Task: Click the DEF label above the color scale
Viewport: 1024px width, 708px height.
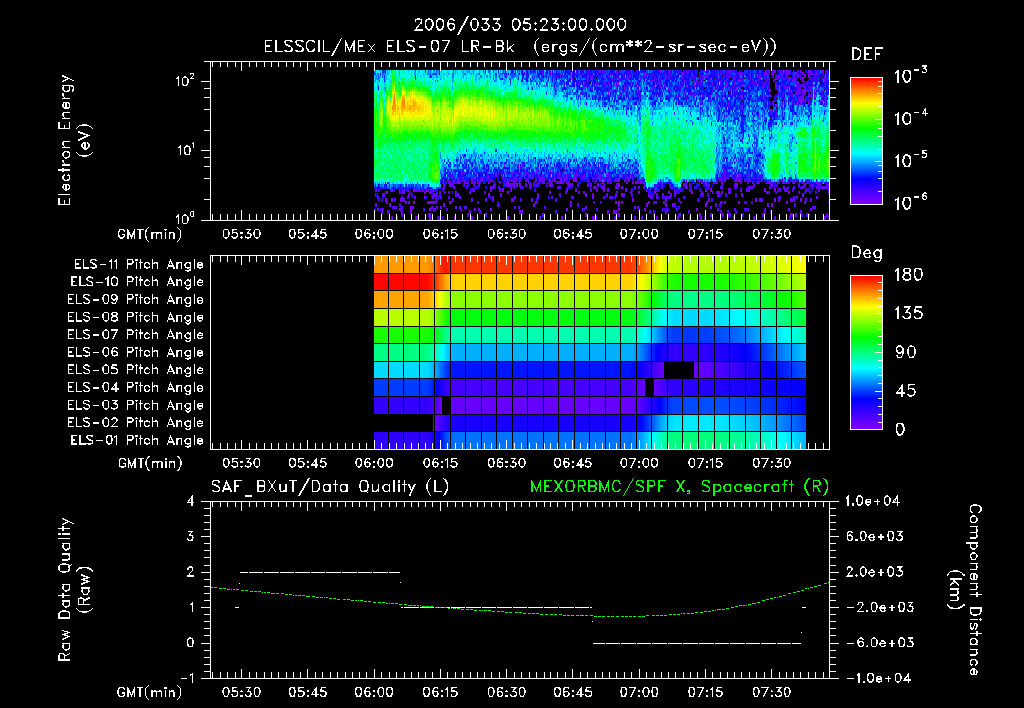Action: [x=866, y=55]
